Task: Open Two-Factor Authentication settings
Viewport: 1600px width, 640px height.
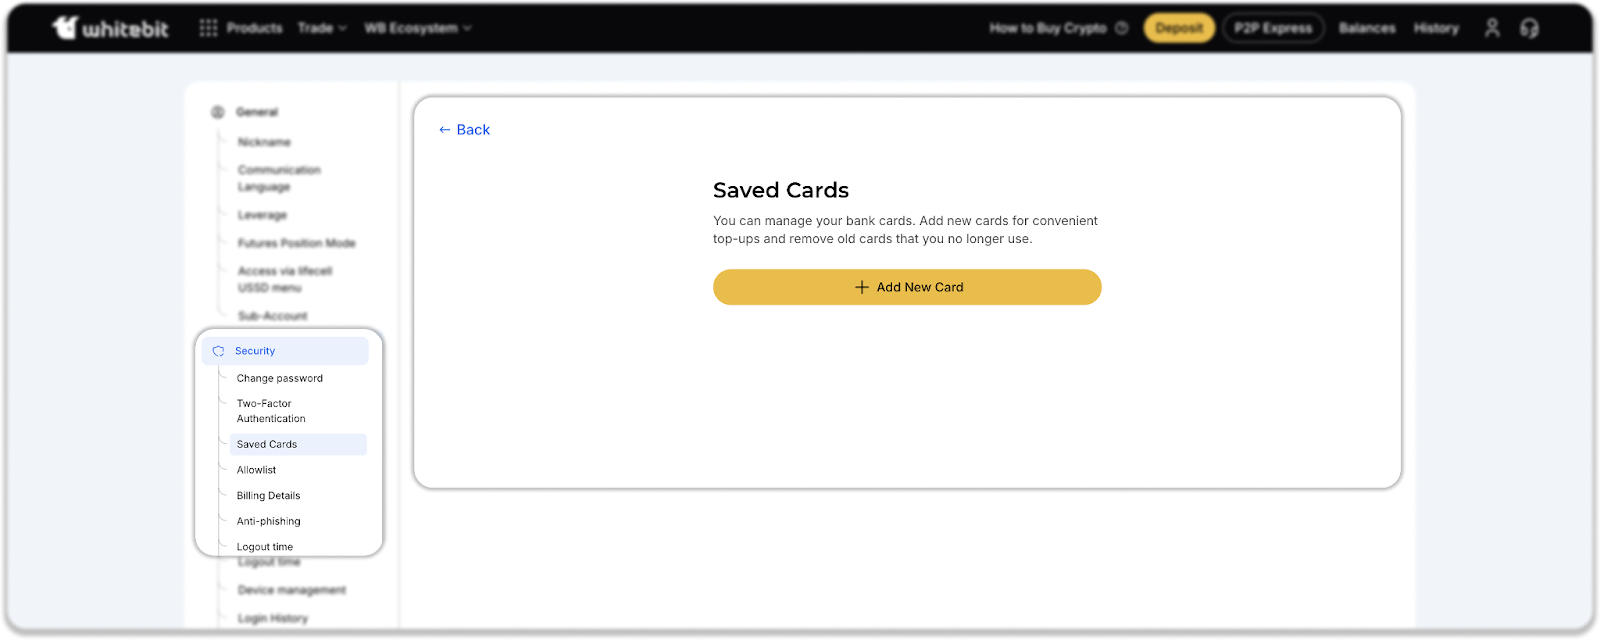Action: coord(271,411)
